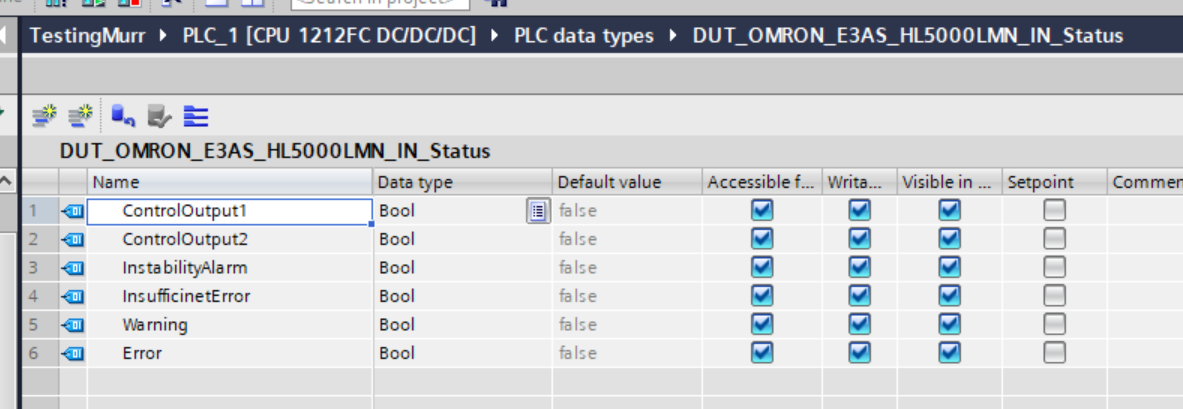Viewport: 1183px width, 409px height.
Task: Click the tag icon of InsufficinetError row
Action: point(73,297)
